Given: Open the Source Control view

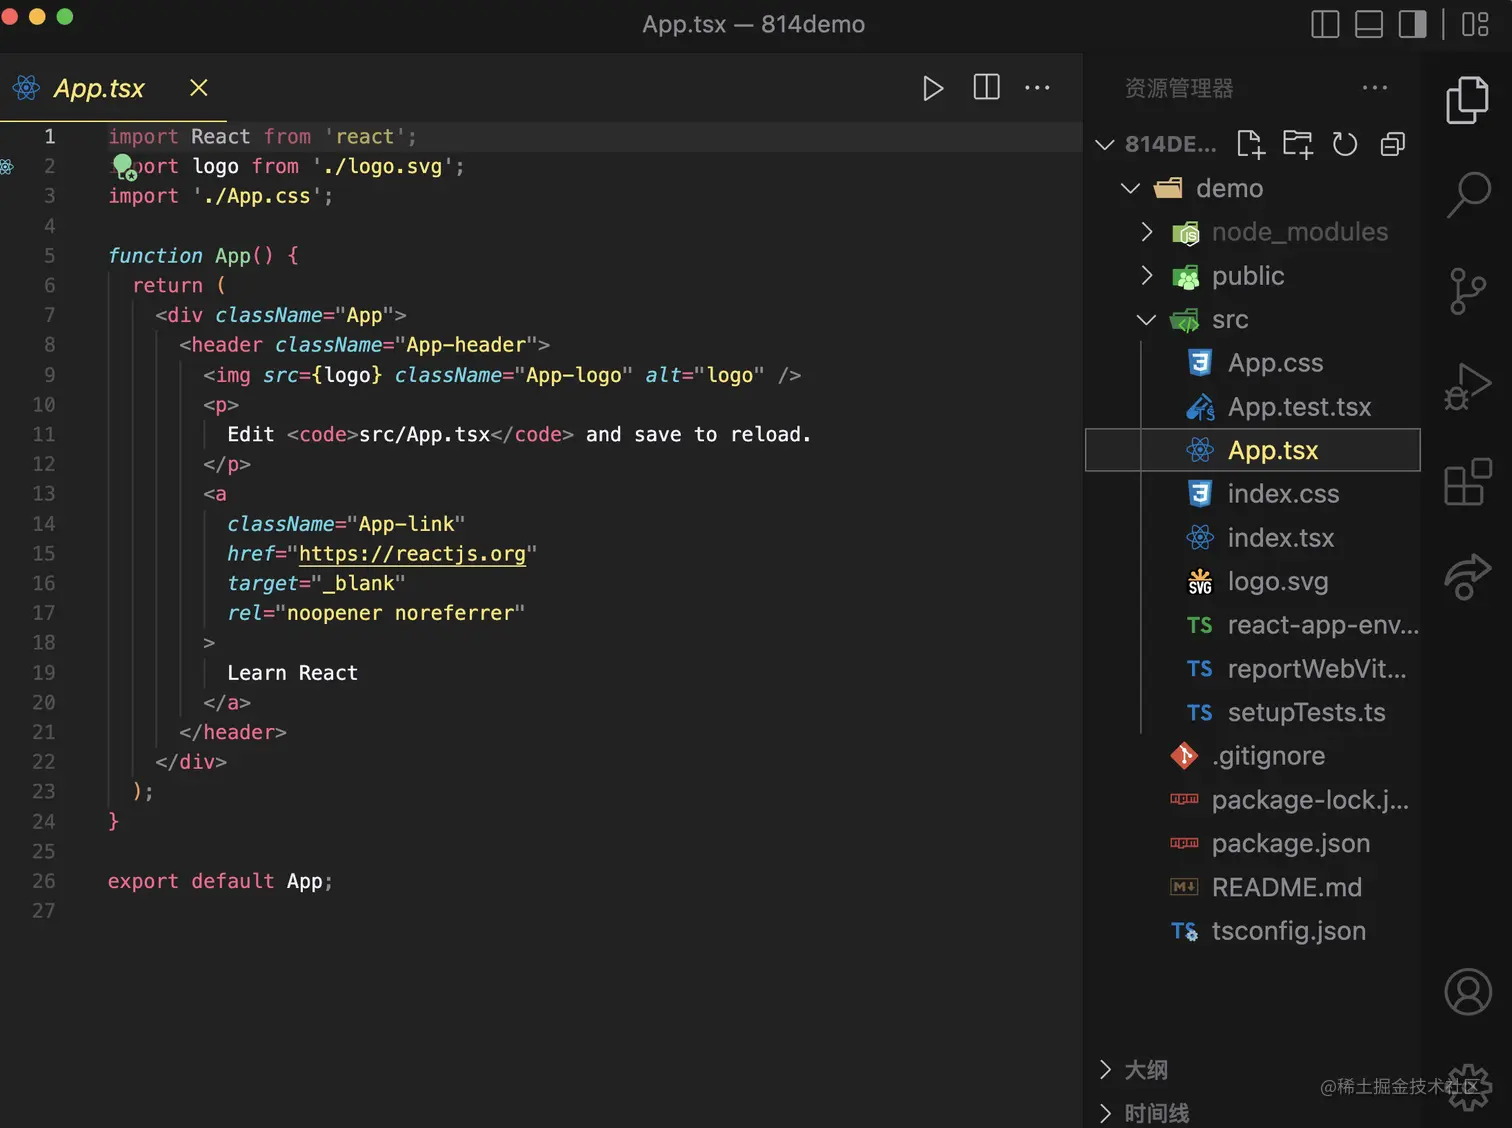Looking at the screenshot, I should click(x=1467, y=291).
